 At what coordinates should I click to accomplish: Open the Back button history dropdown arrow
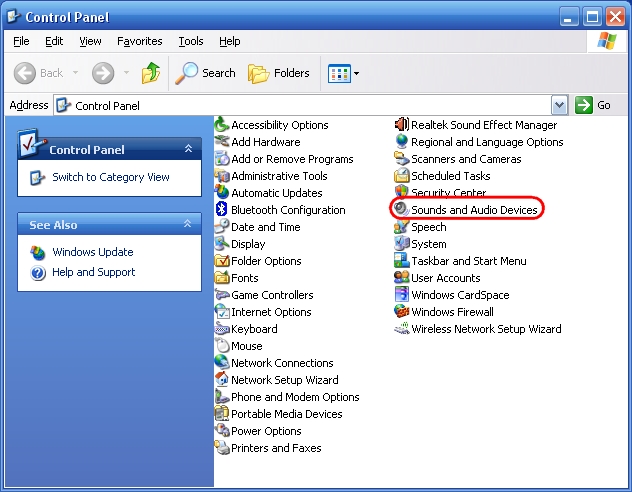pyautogui.click(x=75, y=73)
